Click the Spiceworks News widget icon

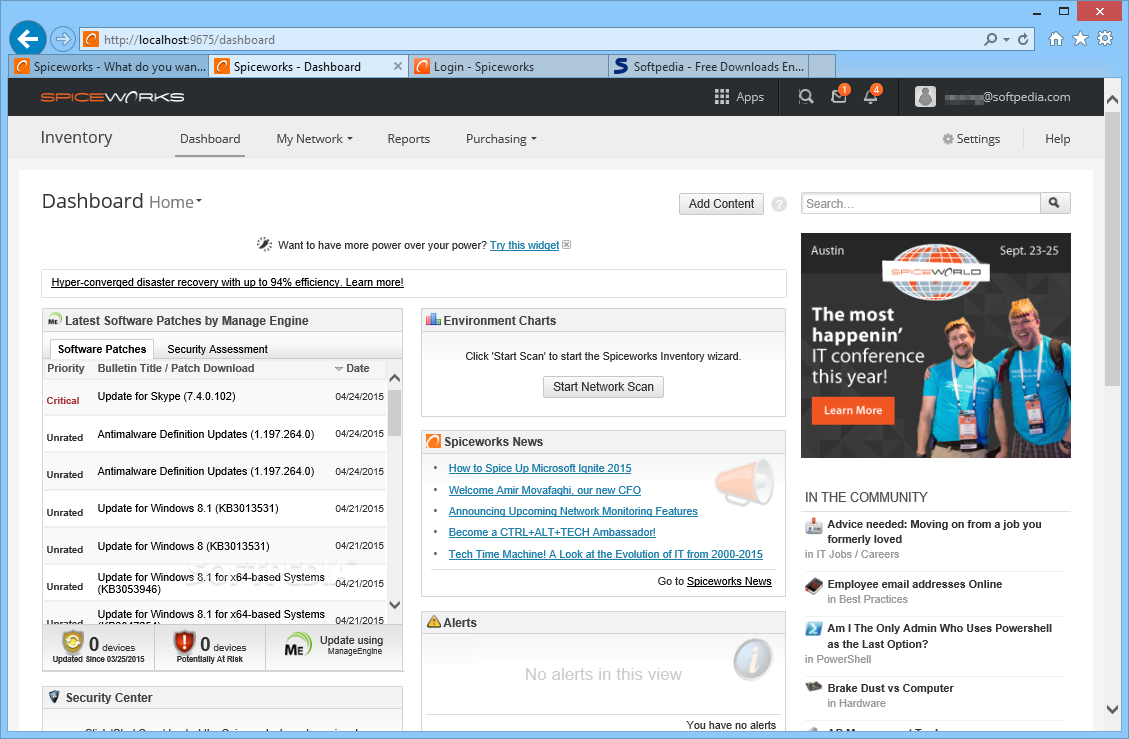[433, 441]
